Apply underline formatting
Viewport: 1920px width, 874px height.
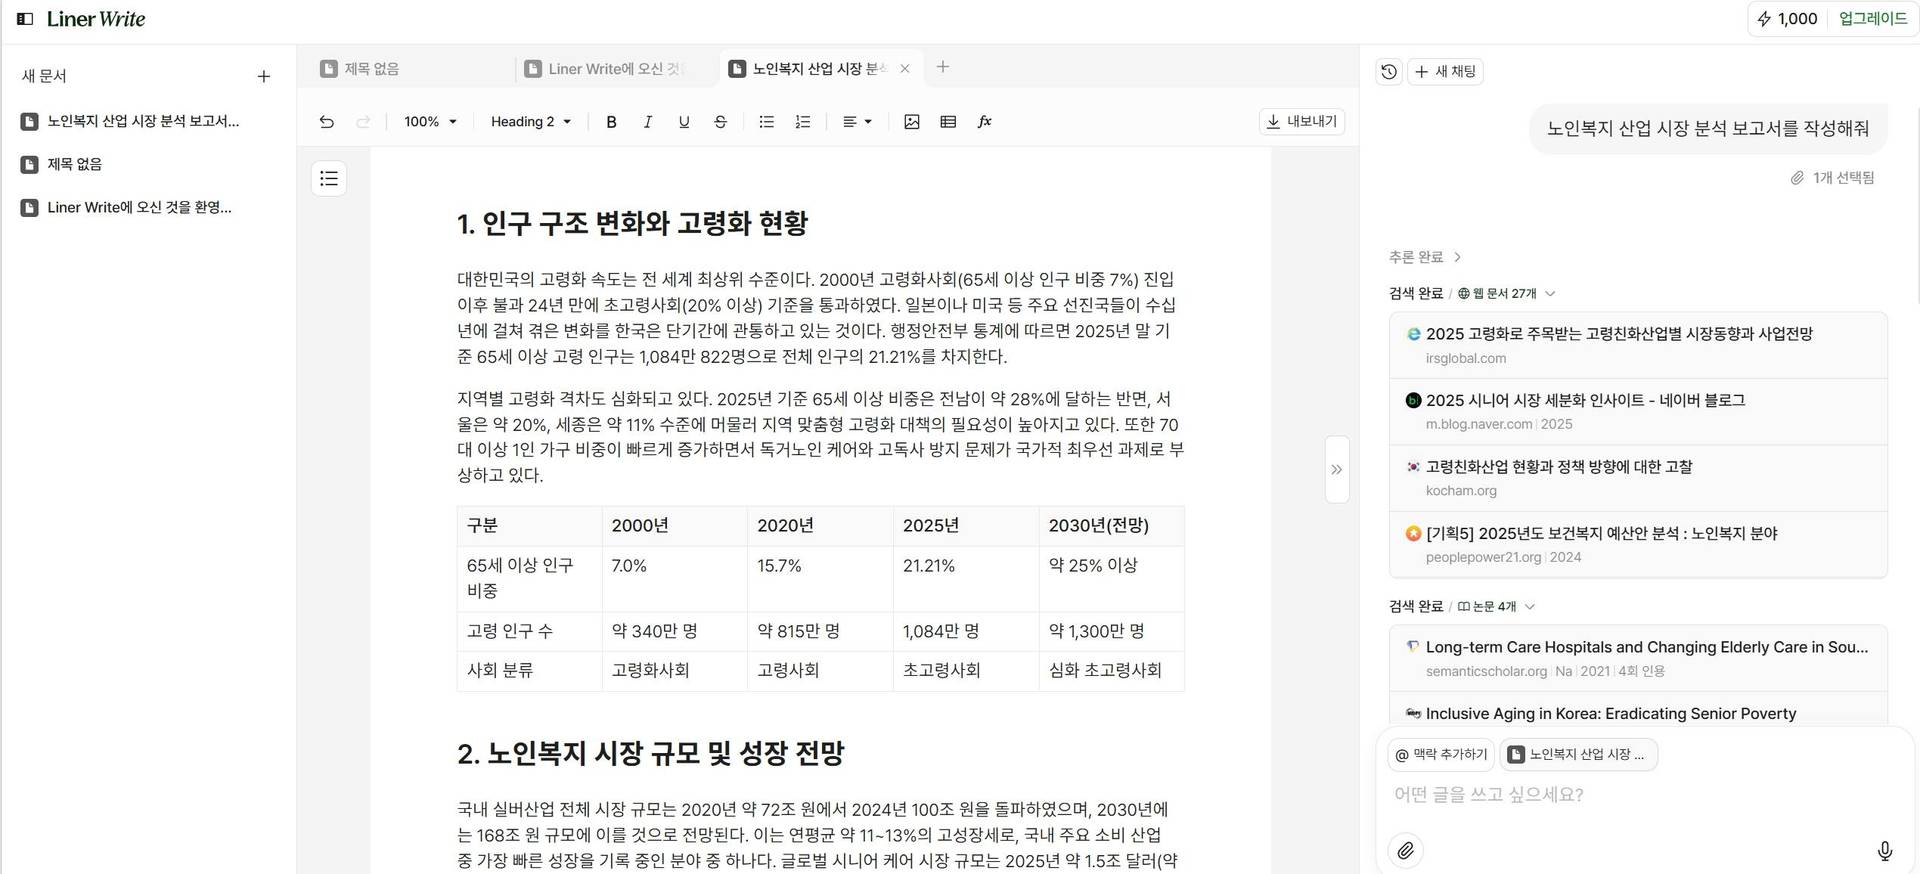(684, 122)
